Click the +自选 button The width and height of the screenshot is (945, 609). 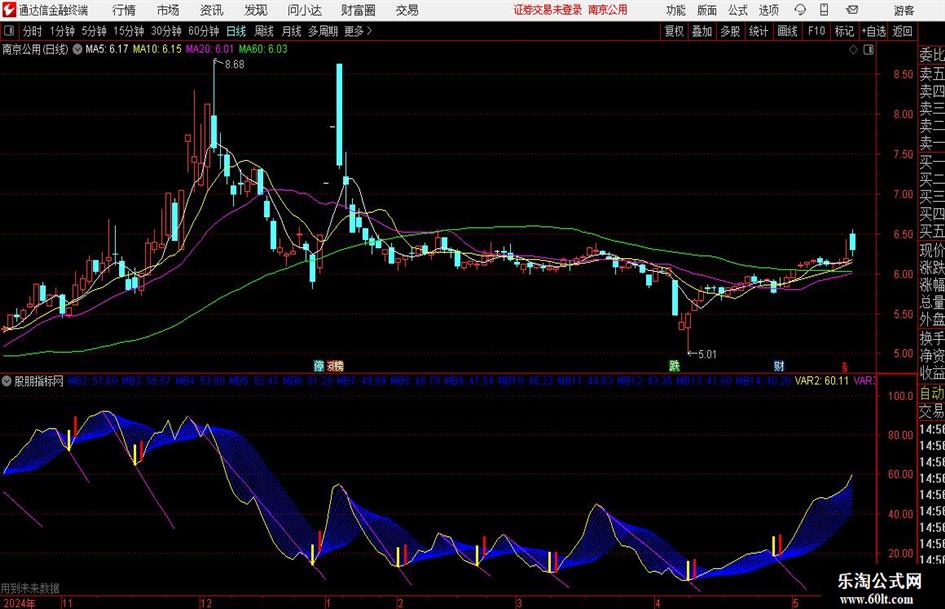coord(874,31)
